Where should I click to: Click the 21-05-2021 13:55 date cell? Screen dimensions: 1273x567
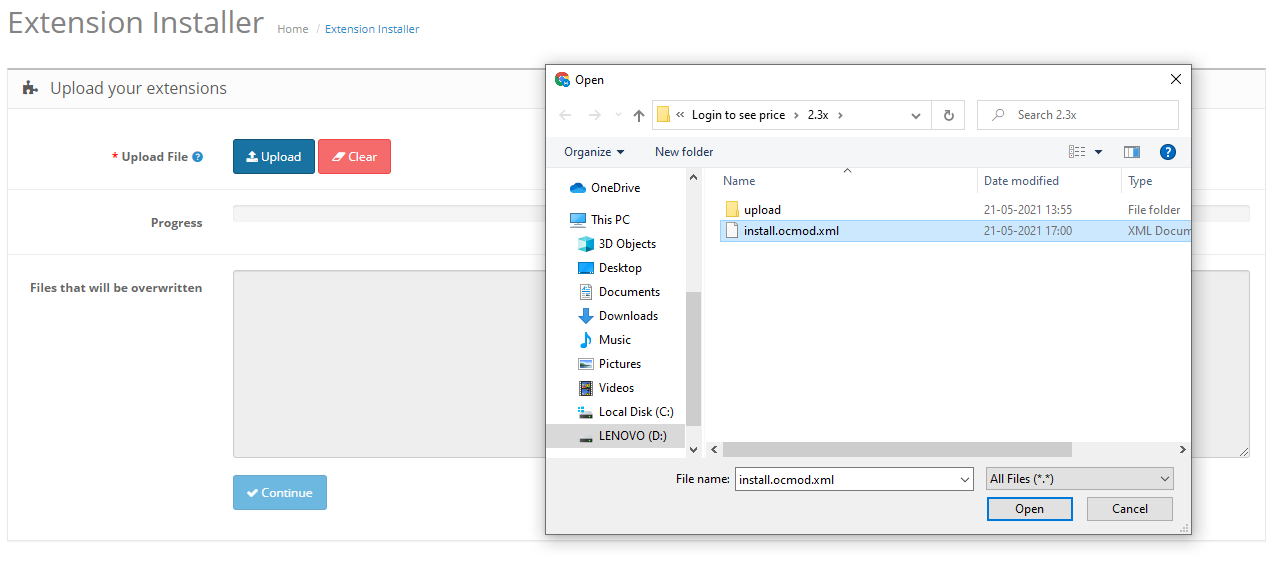(1028, 210)
